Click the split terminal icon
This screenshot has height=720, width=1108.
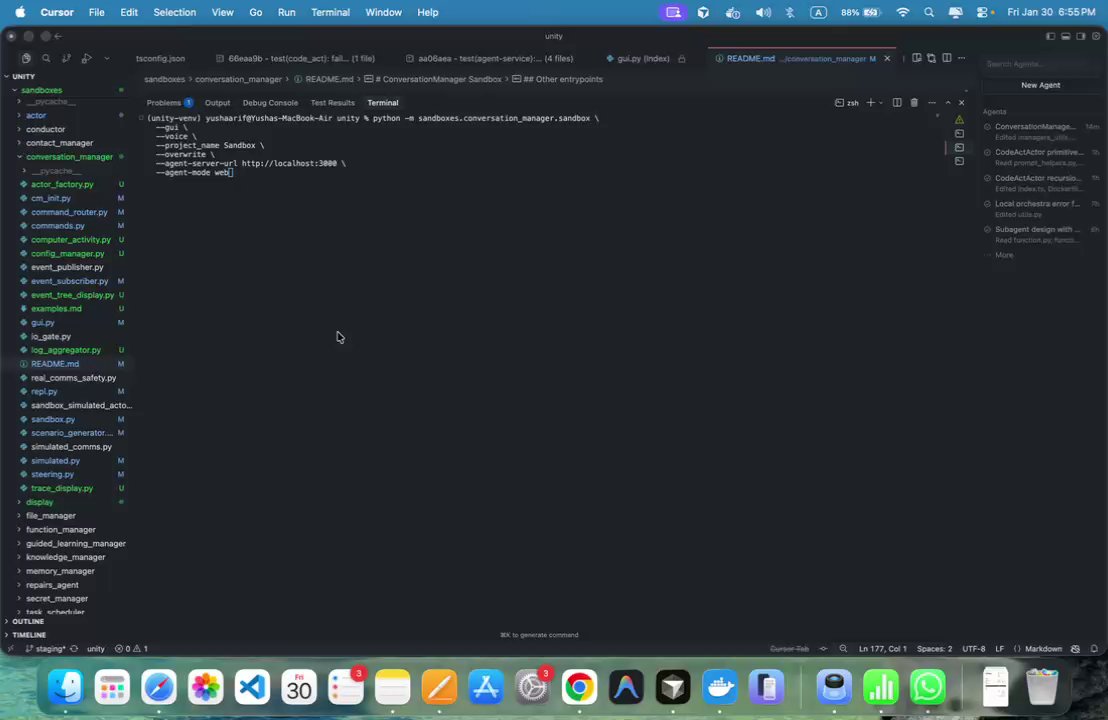(897, 102)
